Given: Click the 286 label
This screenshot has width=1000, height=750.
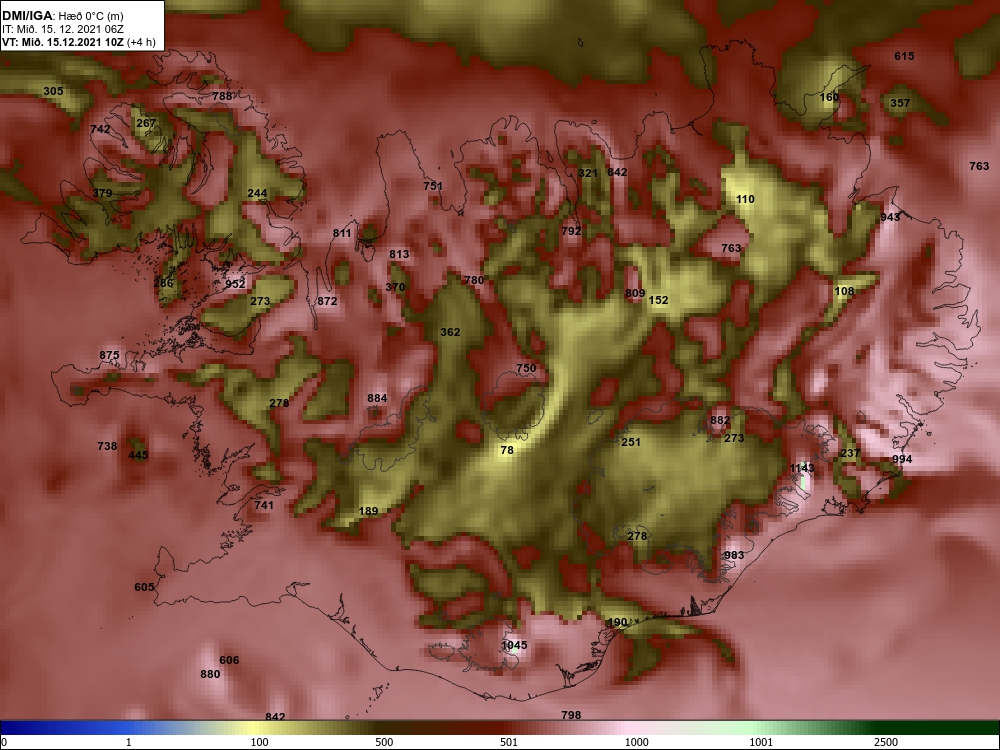Looking at the screenshot, I should [x=163, y=284].
